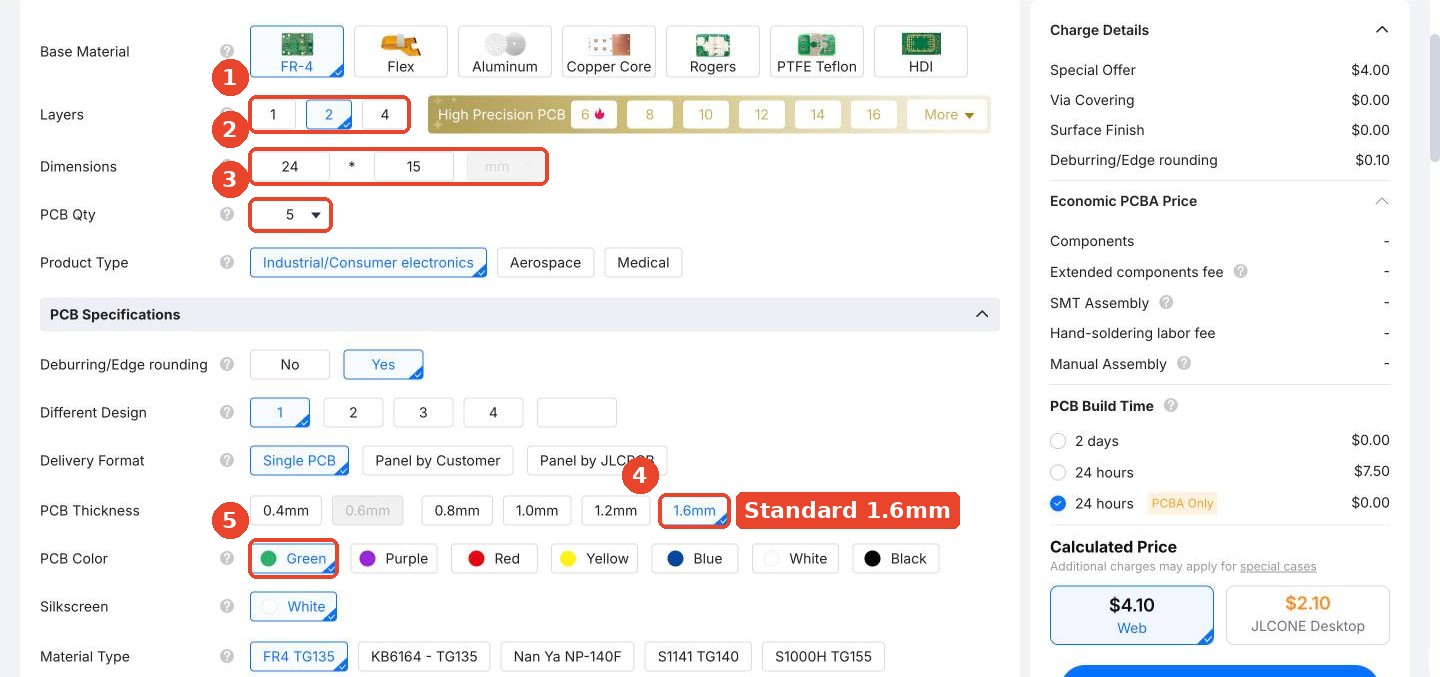
Task: Open help icon for PCB Thickness
Action: pos(227,511)
